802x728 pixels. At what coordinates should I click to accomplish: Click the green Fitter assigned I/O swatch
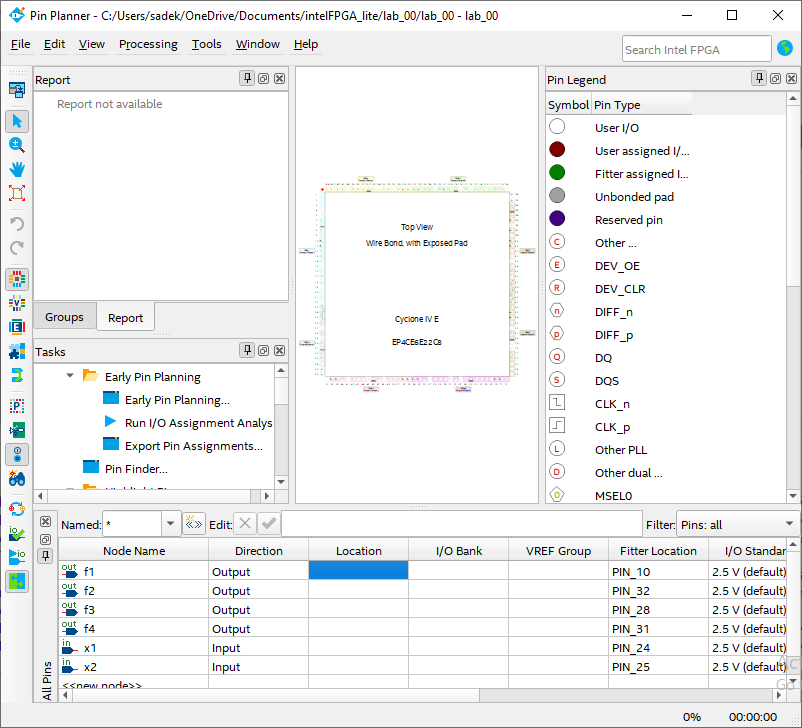(557, 173)
